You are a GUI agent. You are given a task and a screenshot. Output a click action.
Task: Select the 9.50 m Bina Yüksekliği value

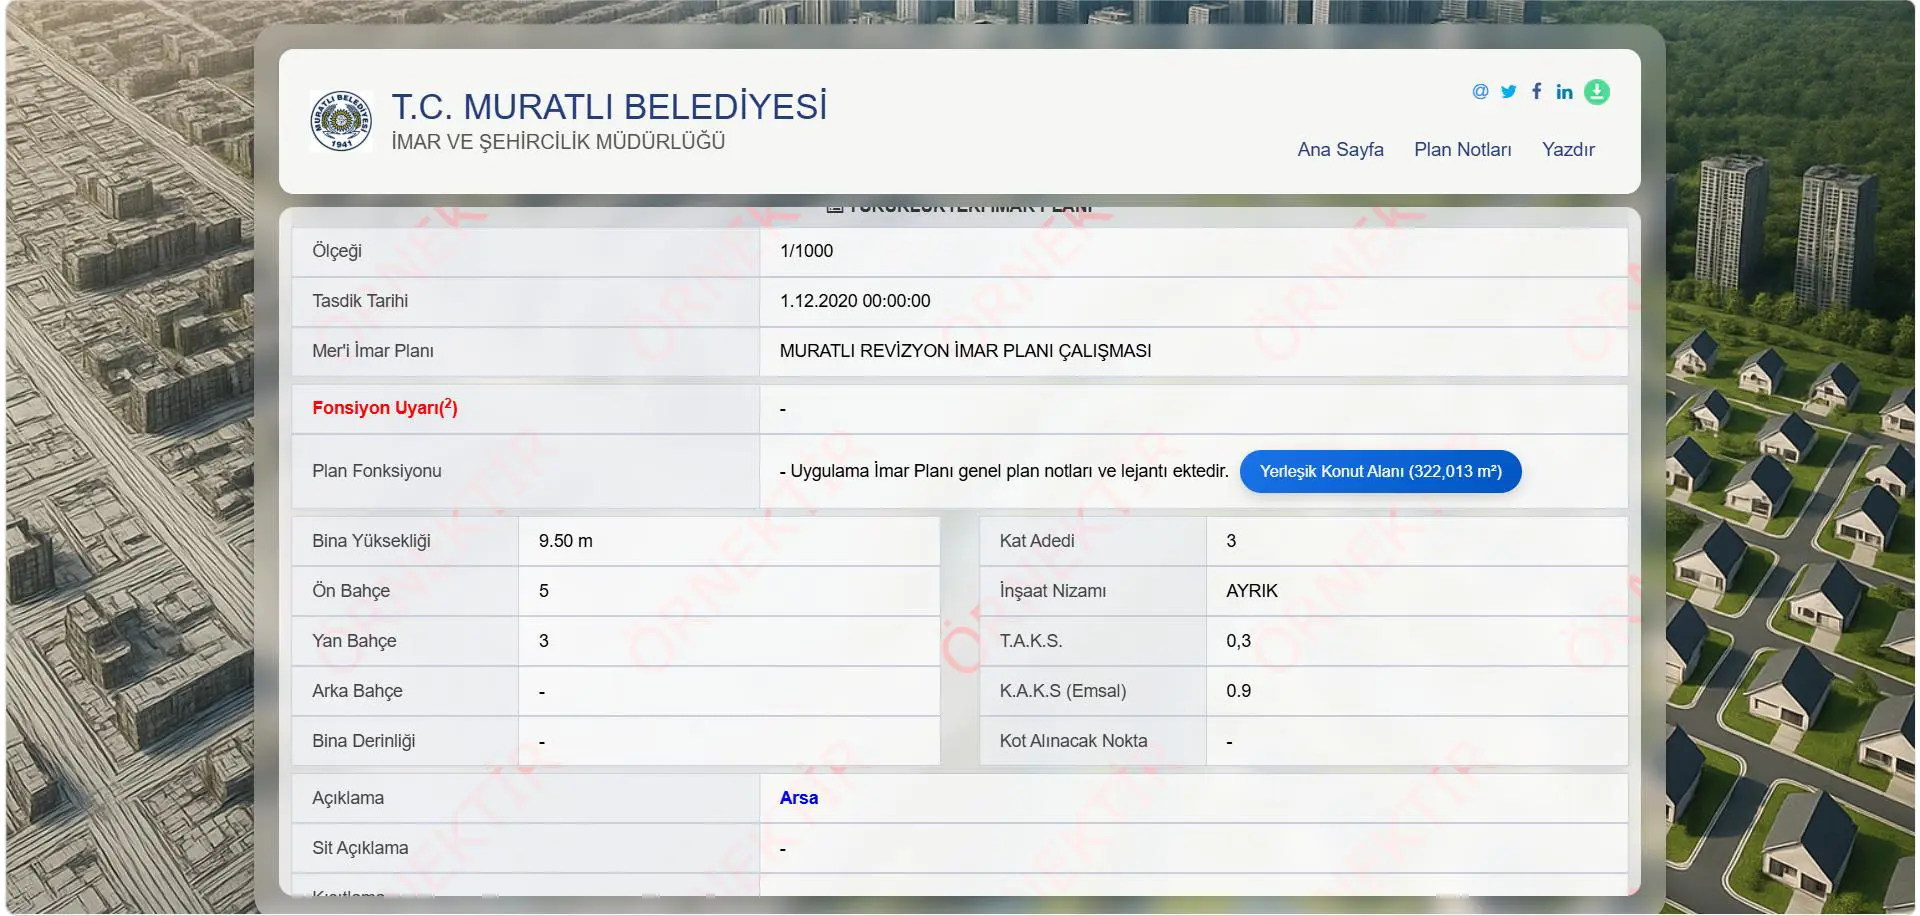click(x=565, y=541)
